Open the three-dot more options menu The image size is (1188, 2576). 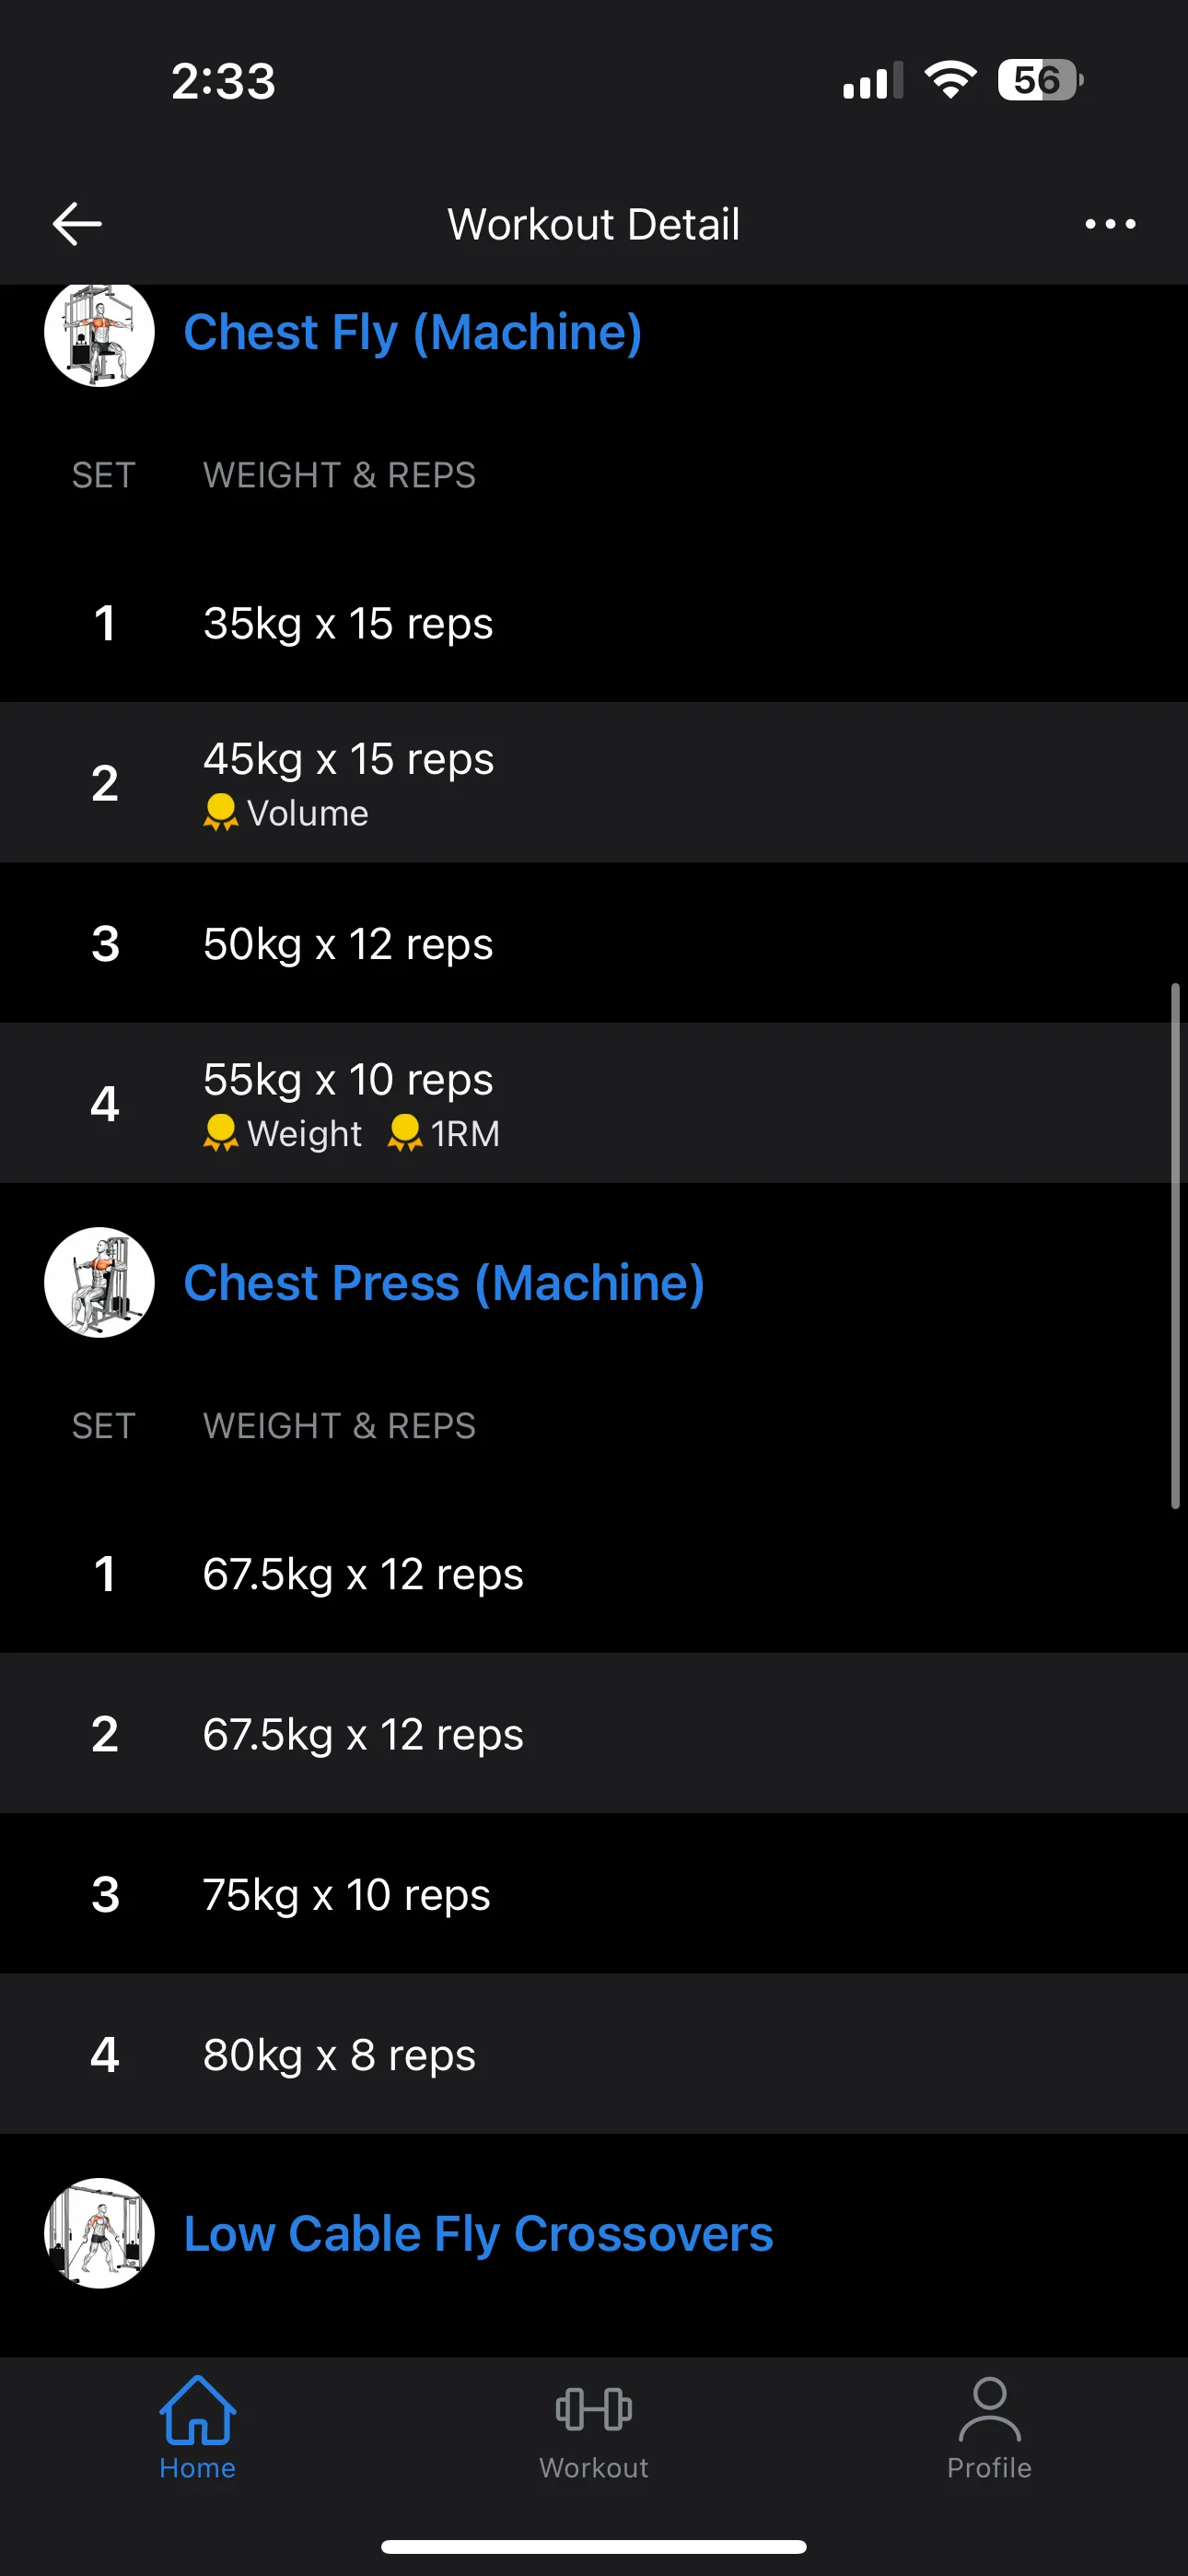point(1110,224)
